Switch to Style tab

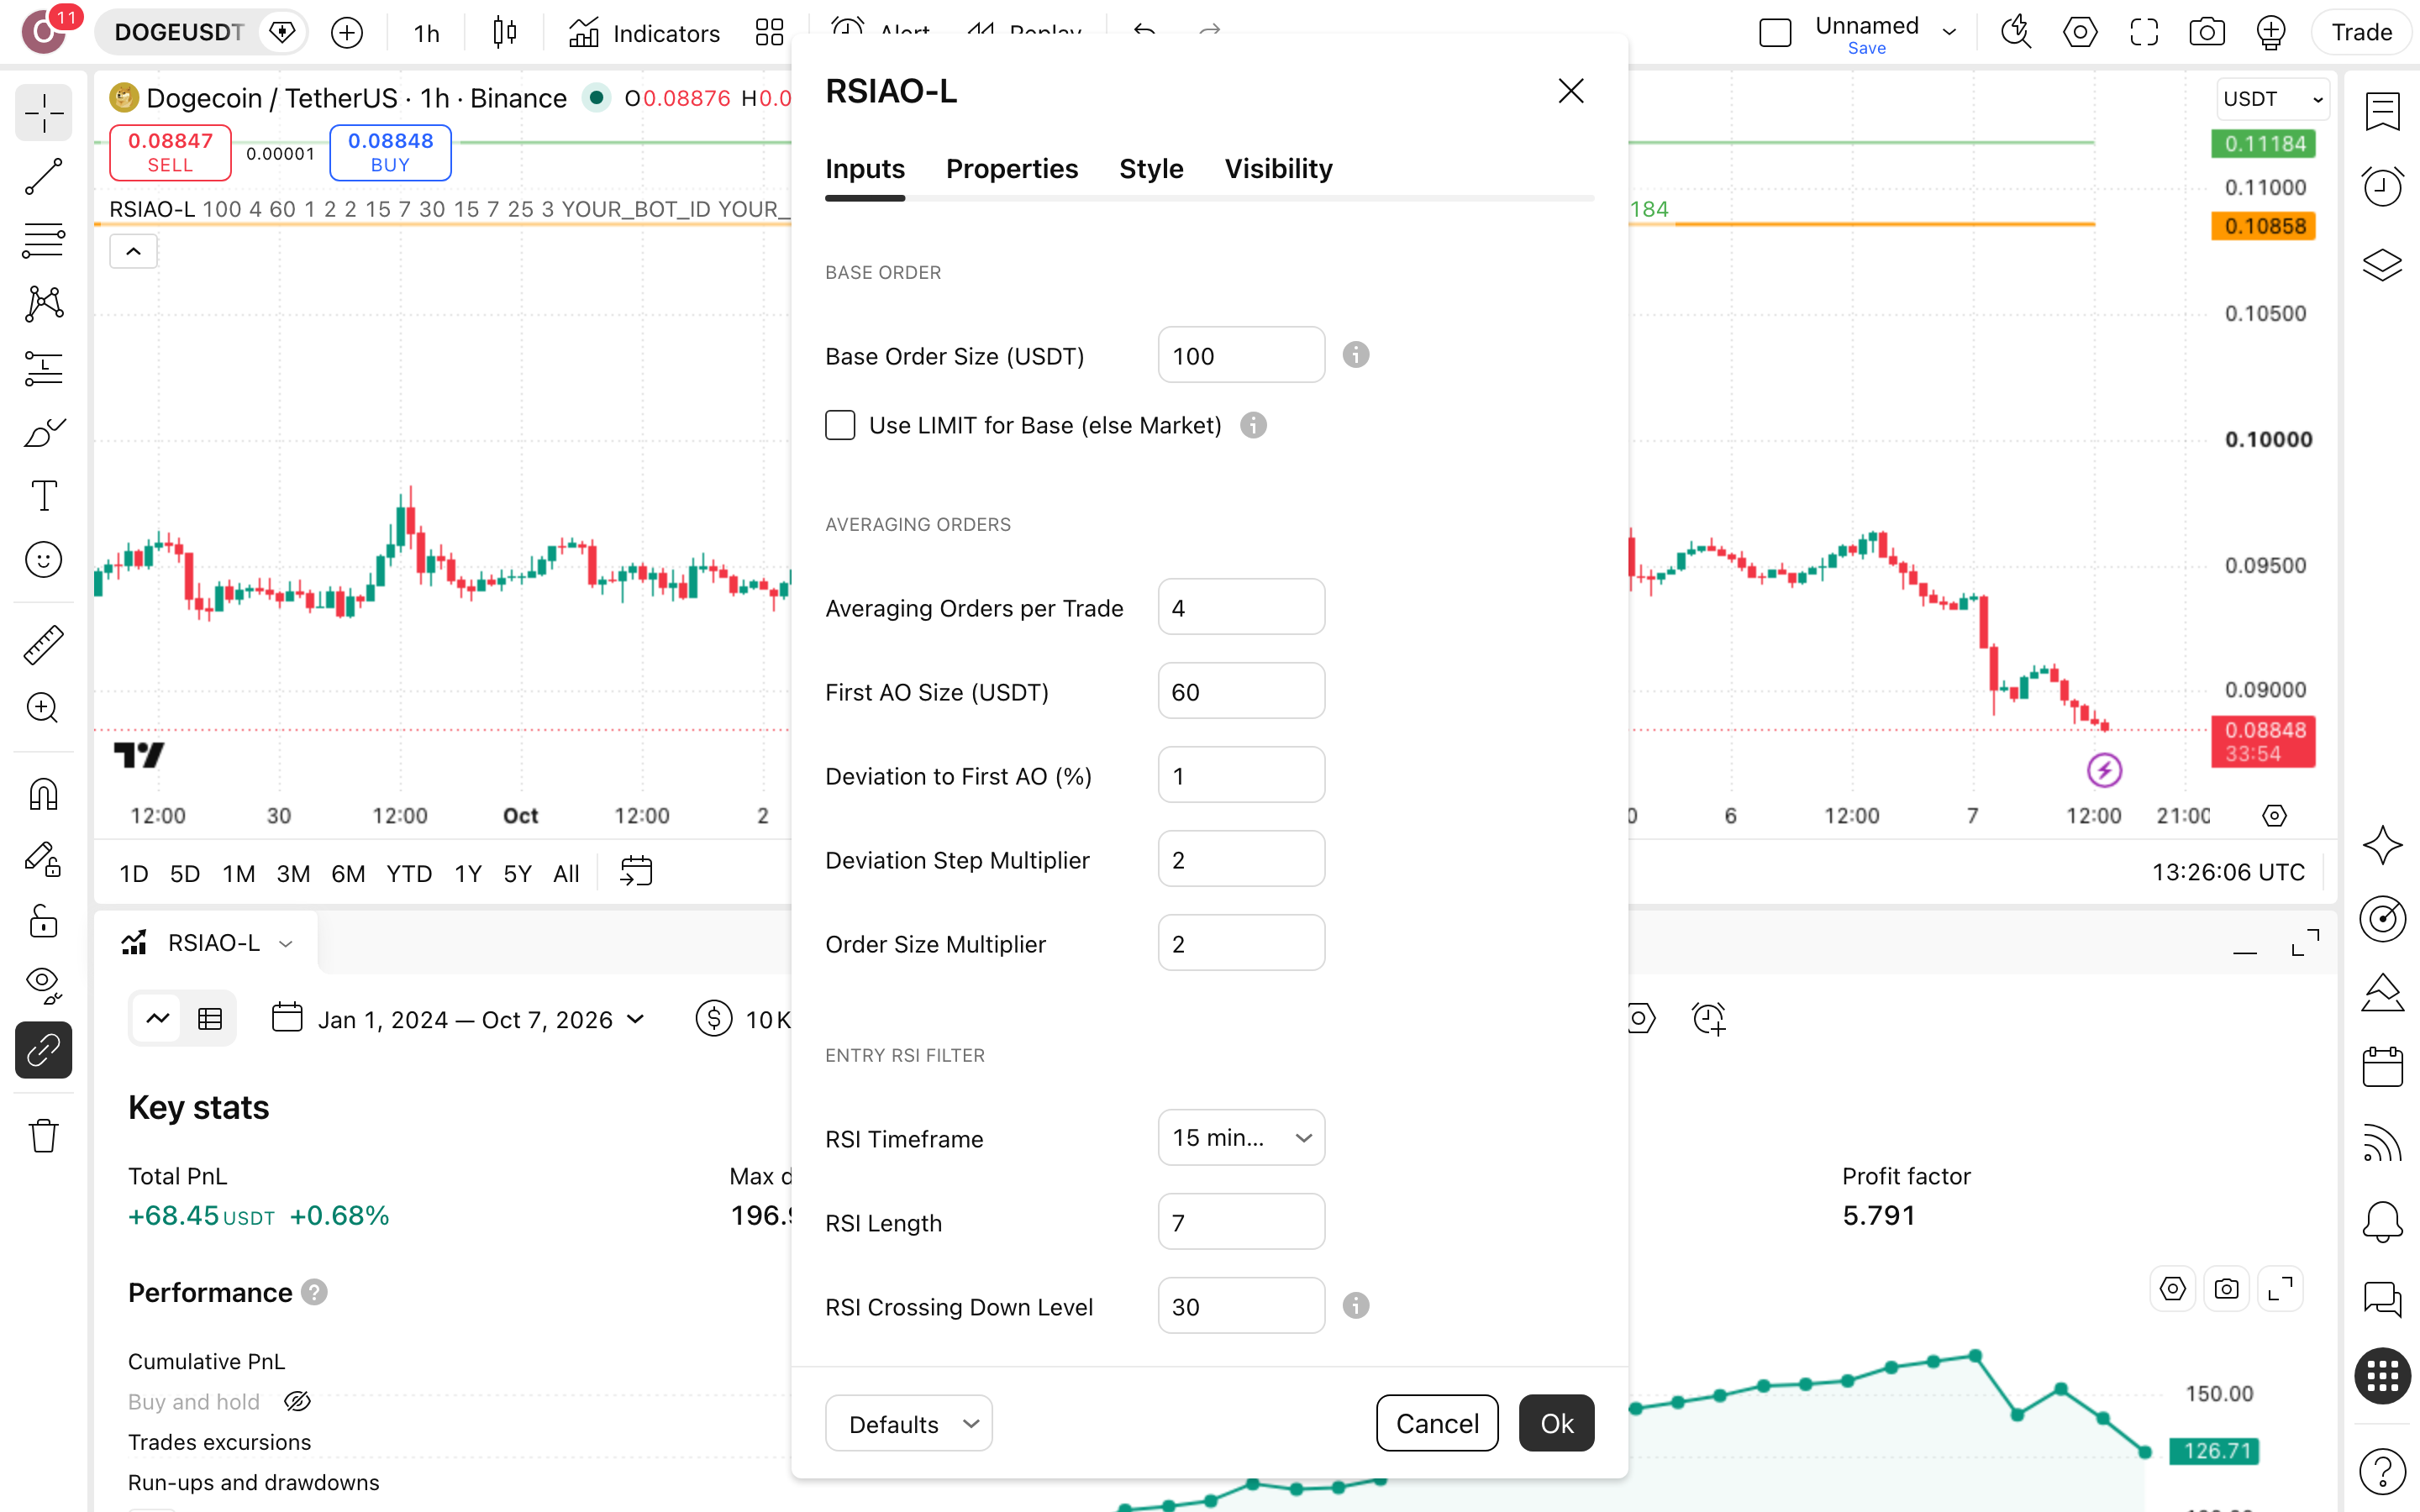pyautogui.click(x=1151, y=169)
